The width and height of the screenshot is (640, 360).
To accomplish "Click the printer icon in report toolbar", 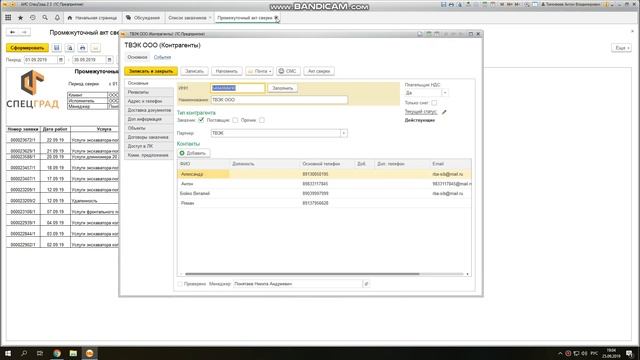I will [x=82, y=48].
